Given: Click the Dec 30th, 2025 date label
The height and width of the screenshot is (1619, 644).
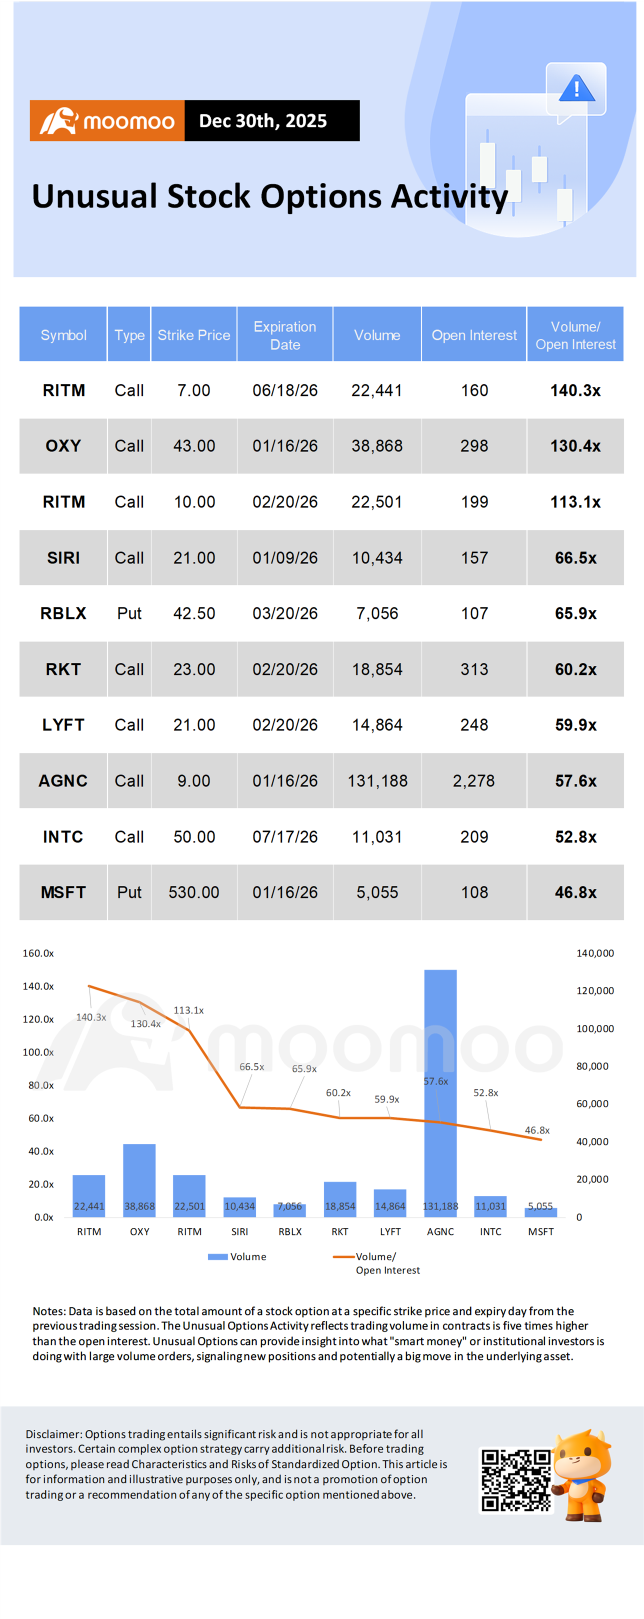Looking at the screenshot, I should tap(263, 121).
